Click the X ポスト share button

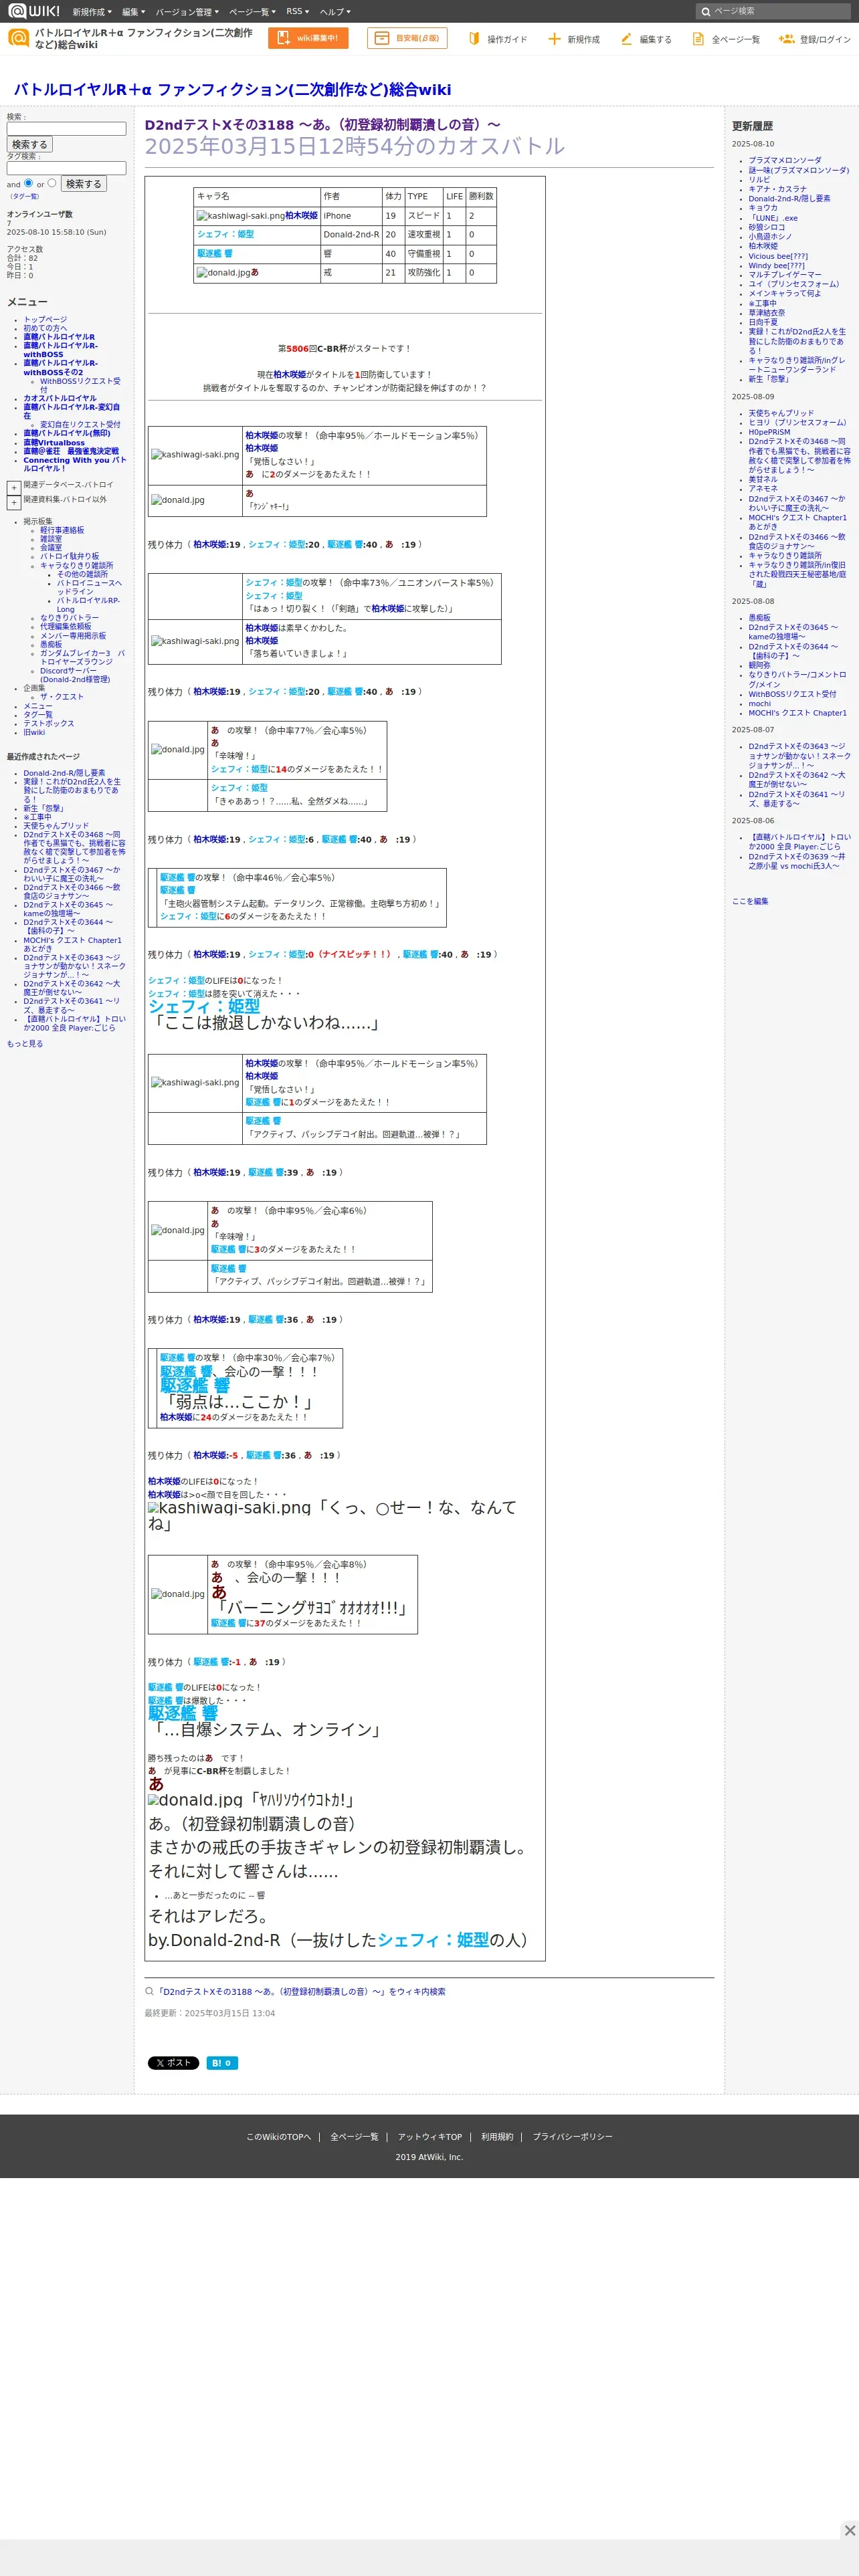click(173, 2062)
